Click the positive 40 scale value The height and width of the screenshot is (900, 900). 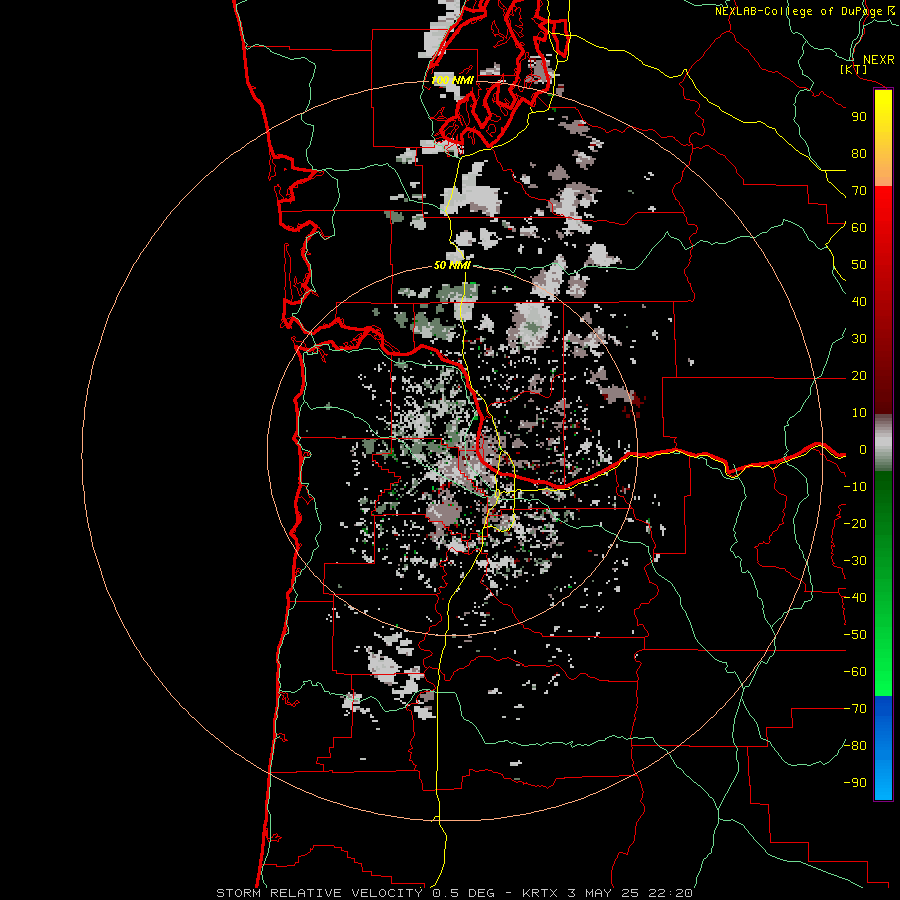pos(859,301)
